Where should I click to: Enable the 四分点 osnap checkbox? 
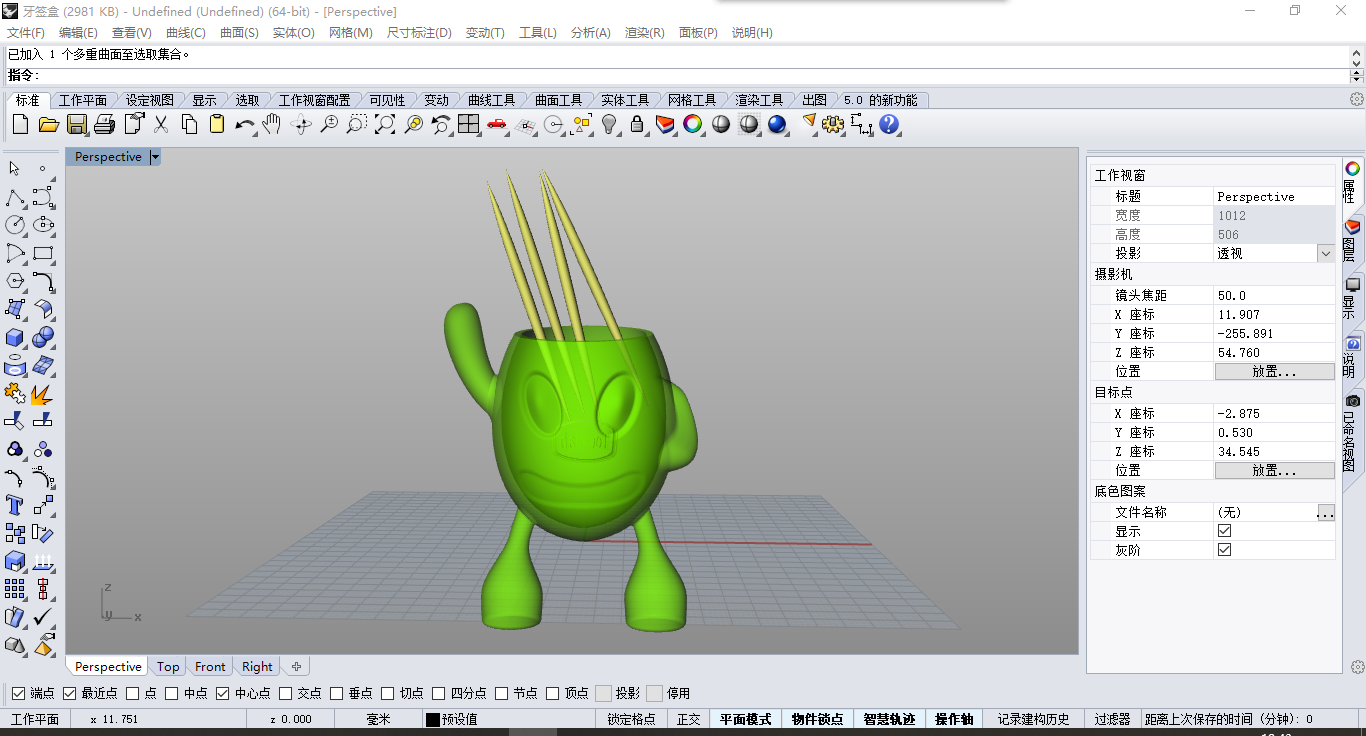point(439,693)
